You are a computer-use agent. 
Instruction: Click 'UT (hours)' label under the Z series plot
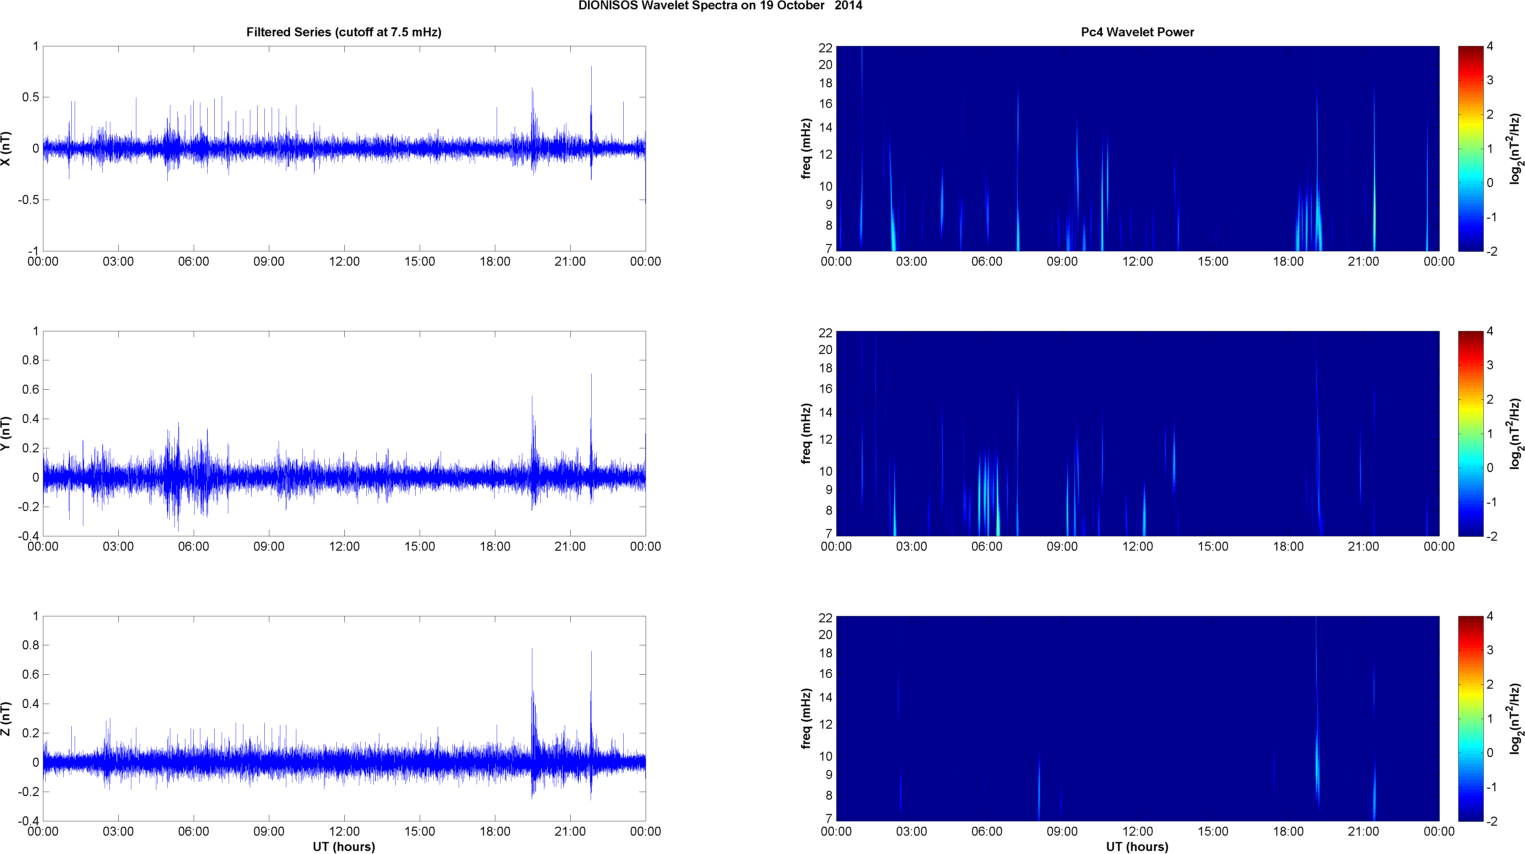(x=344, y=846)
